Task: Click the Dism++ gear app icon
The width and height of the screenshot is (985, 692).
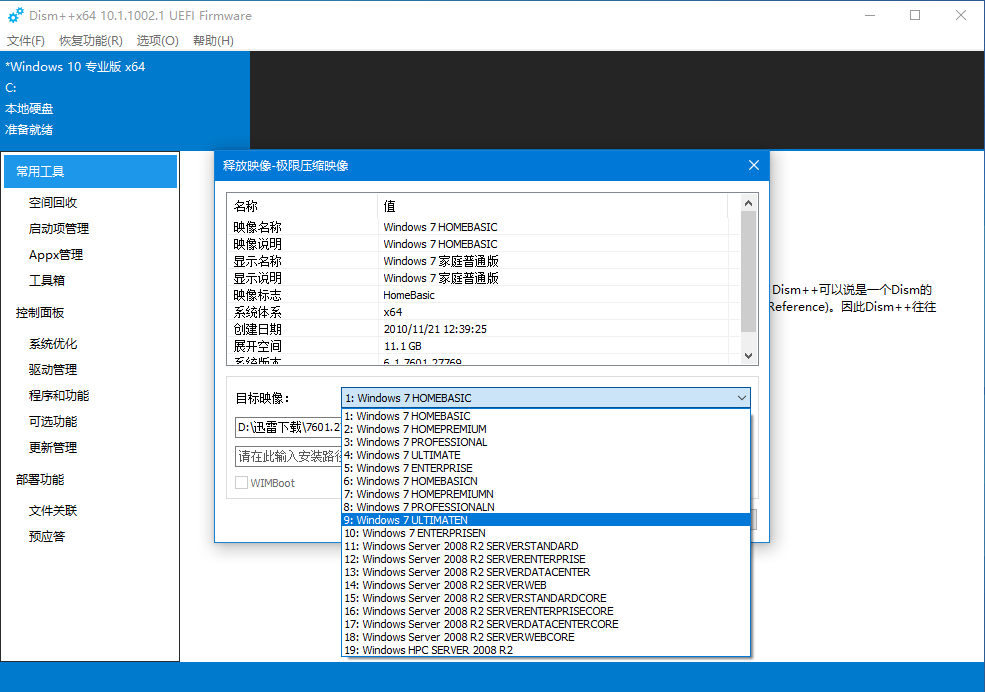Action: (16, 15)
